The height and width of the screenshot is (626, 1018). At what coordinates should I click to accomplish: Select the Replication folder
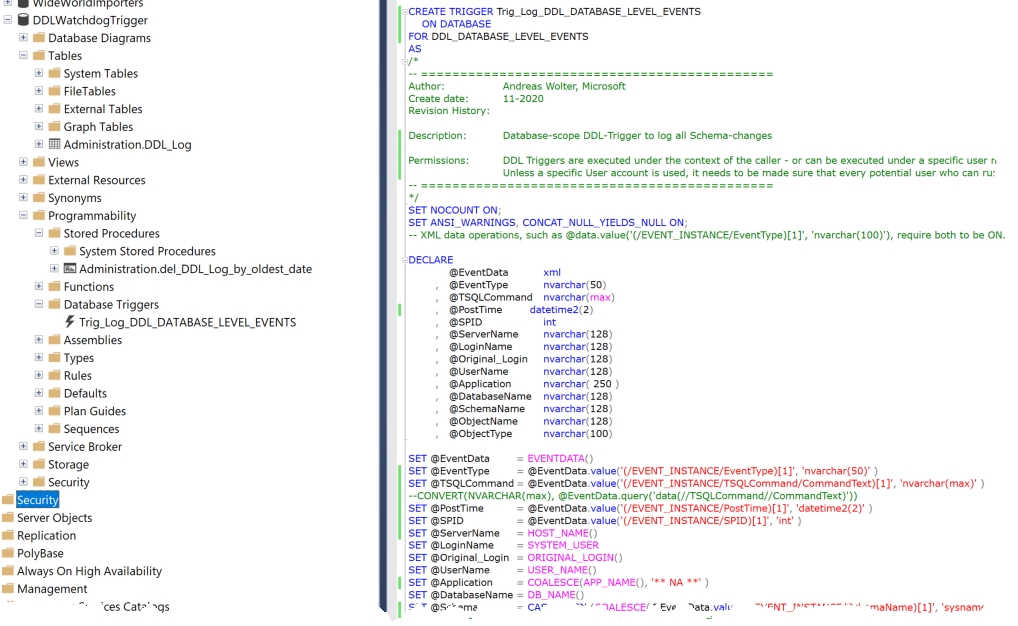coord(46,535)
